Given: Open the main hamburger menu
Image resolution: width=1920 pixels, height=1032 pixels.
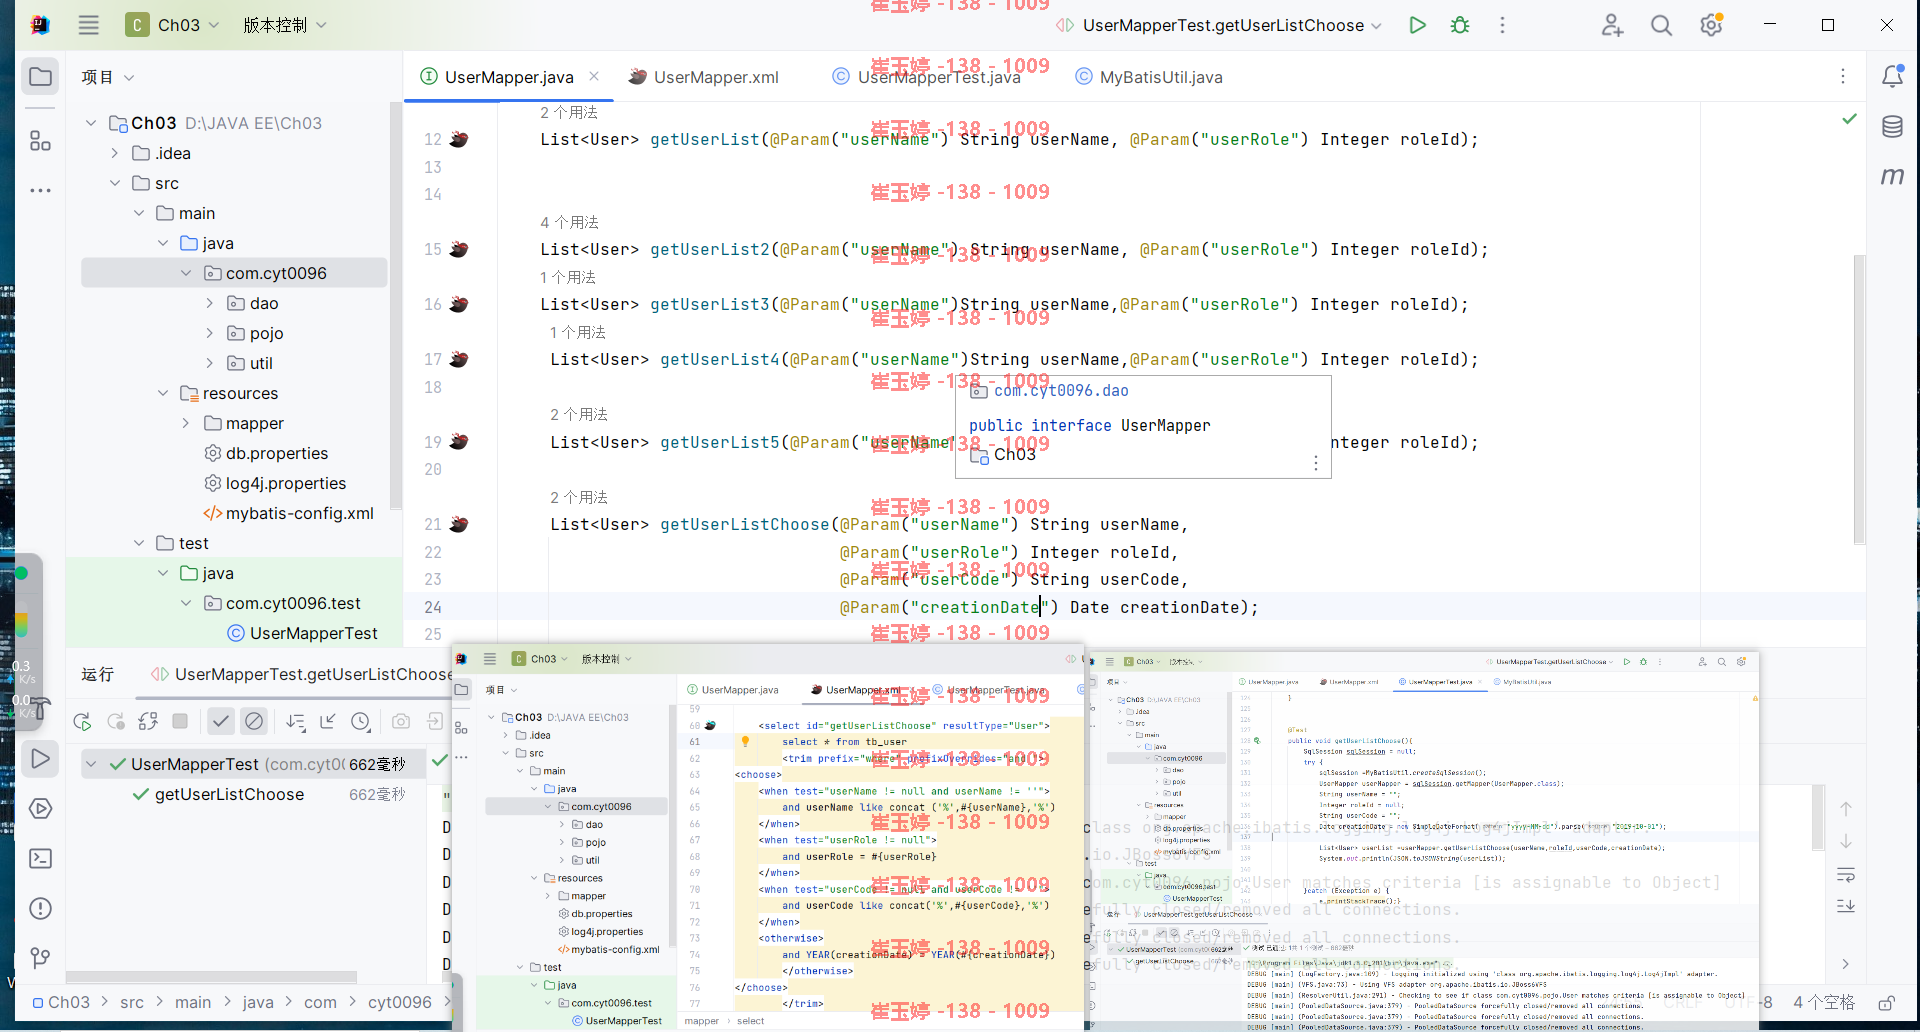Looking at the screenshot, I should point(89,25).
